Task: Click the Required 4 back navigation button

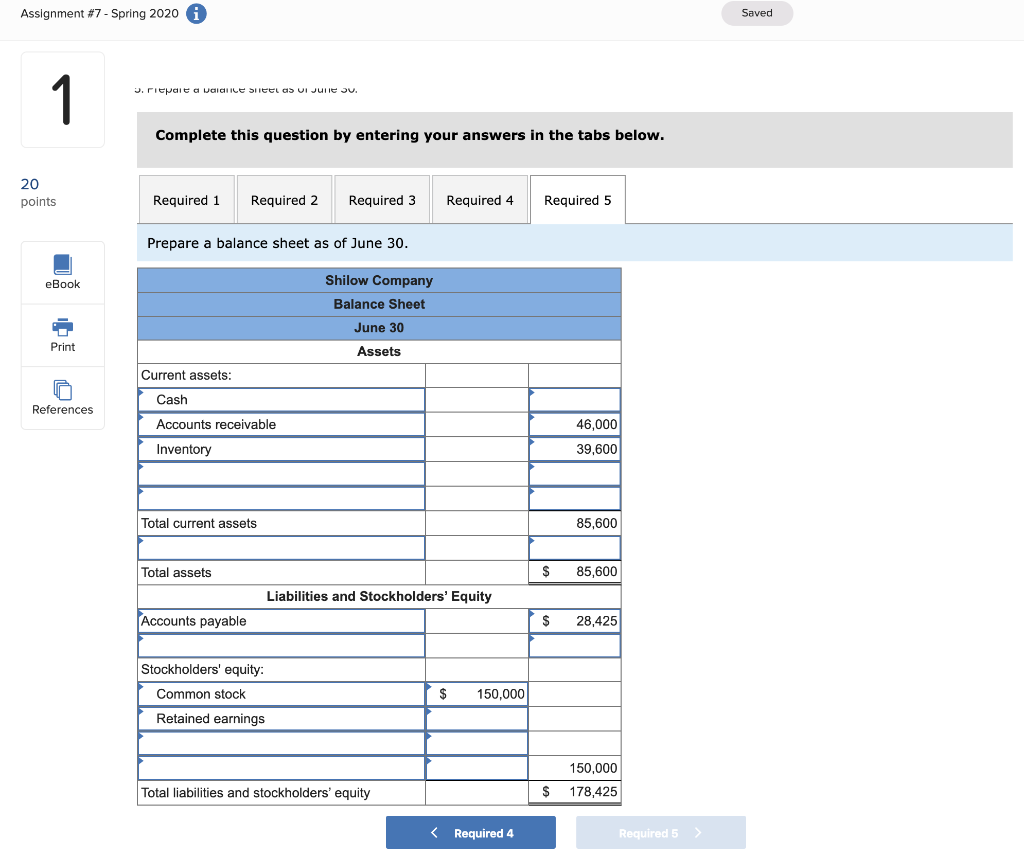Action: pyautogui.click(x=470, y=832)
